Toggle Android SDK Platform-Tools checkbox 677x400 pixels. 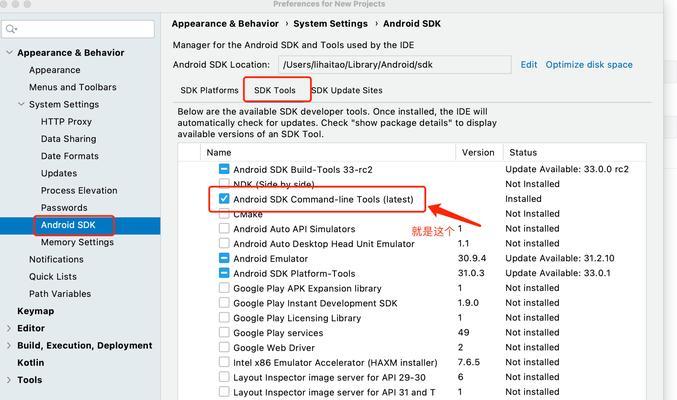click(x=224, y=273)
